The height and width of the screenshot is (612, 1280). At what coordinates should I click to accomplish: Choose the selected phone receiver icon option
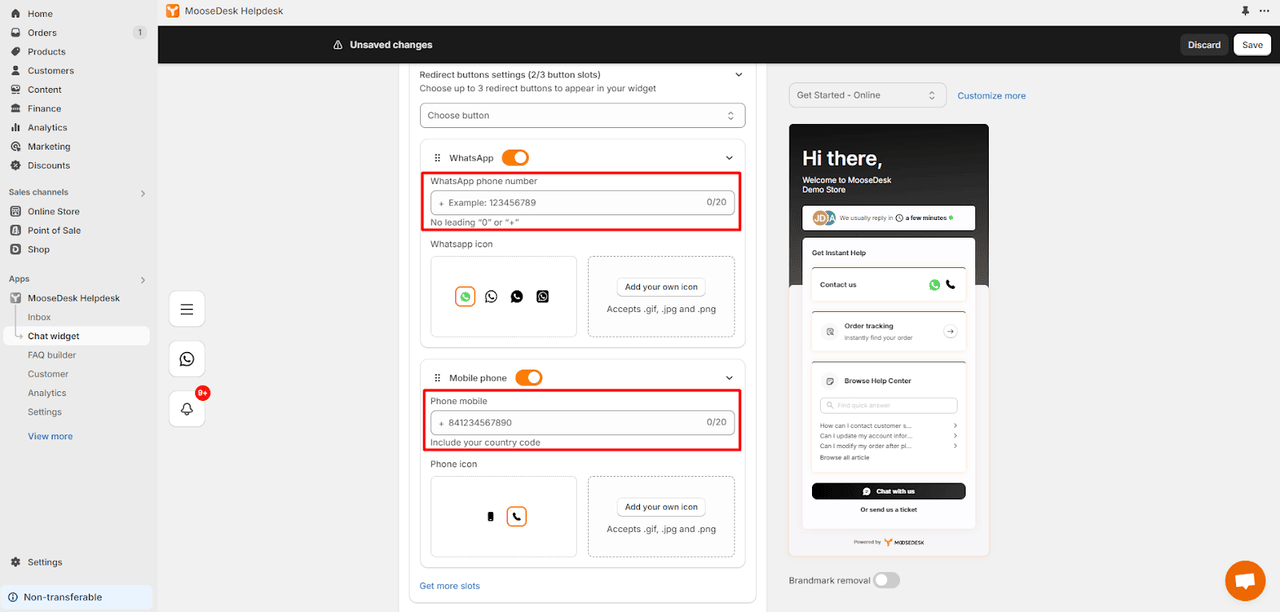pos(516,517)
